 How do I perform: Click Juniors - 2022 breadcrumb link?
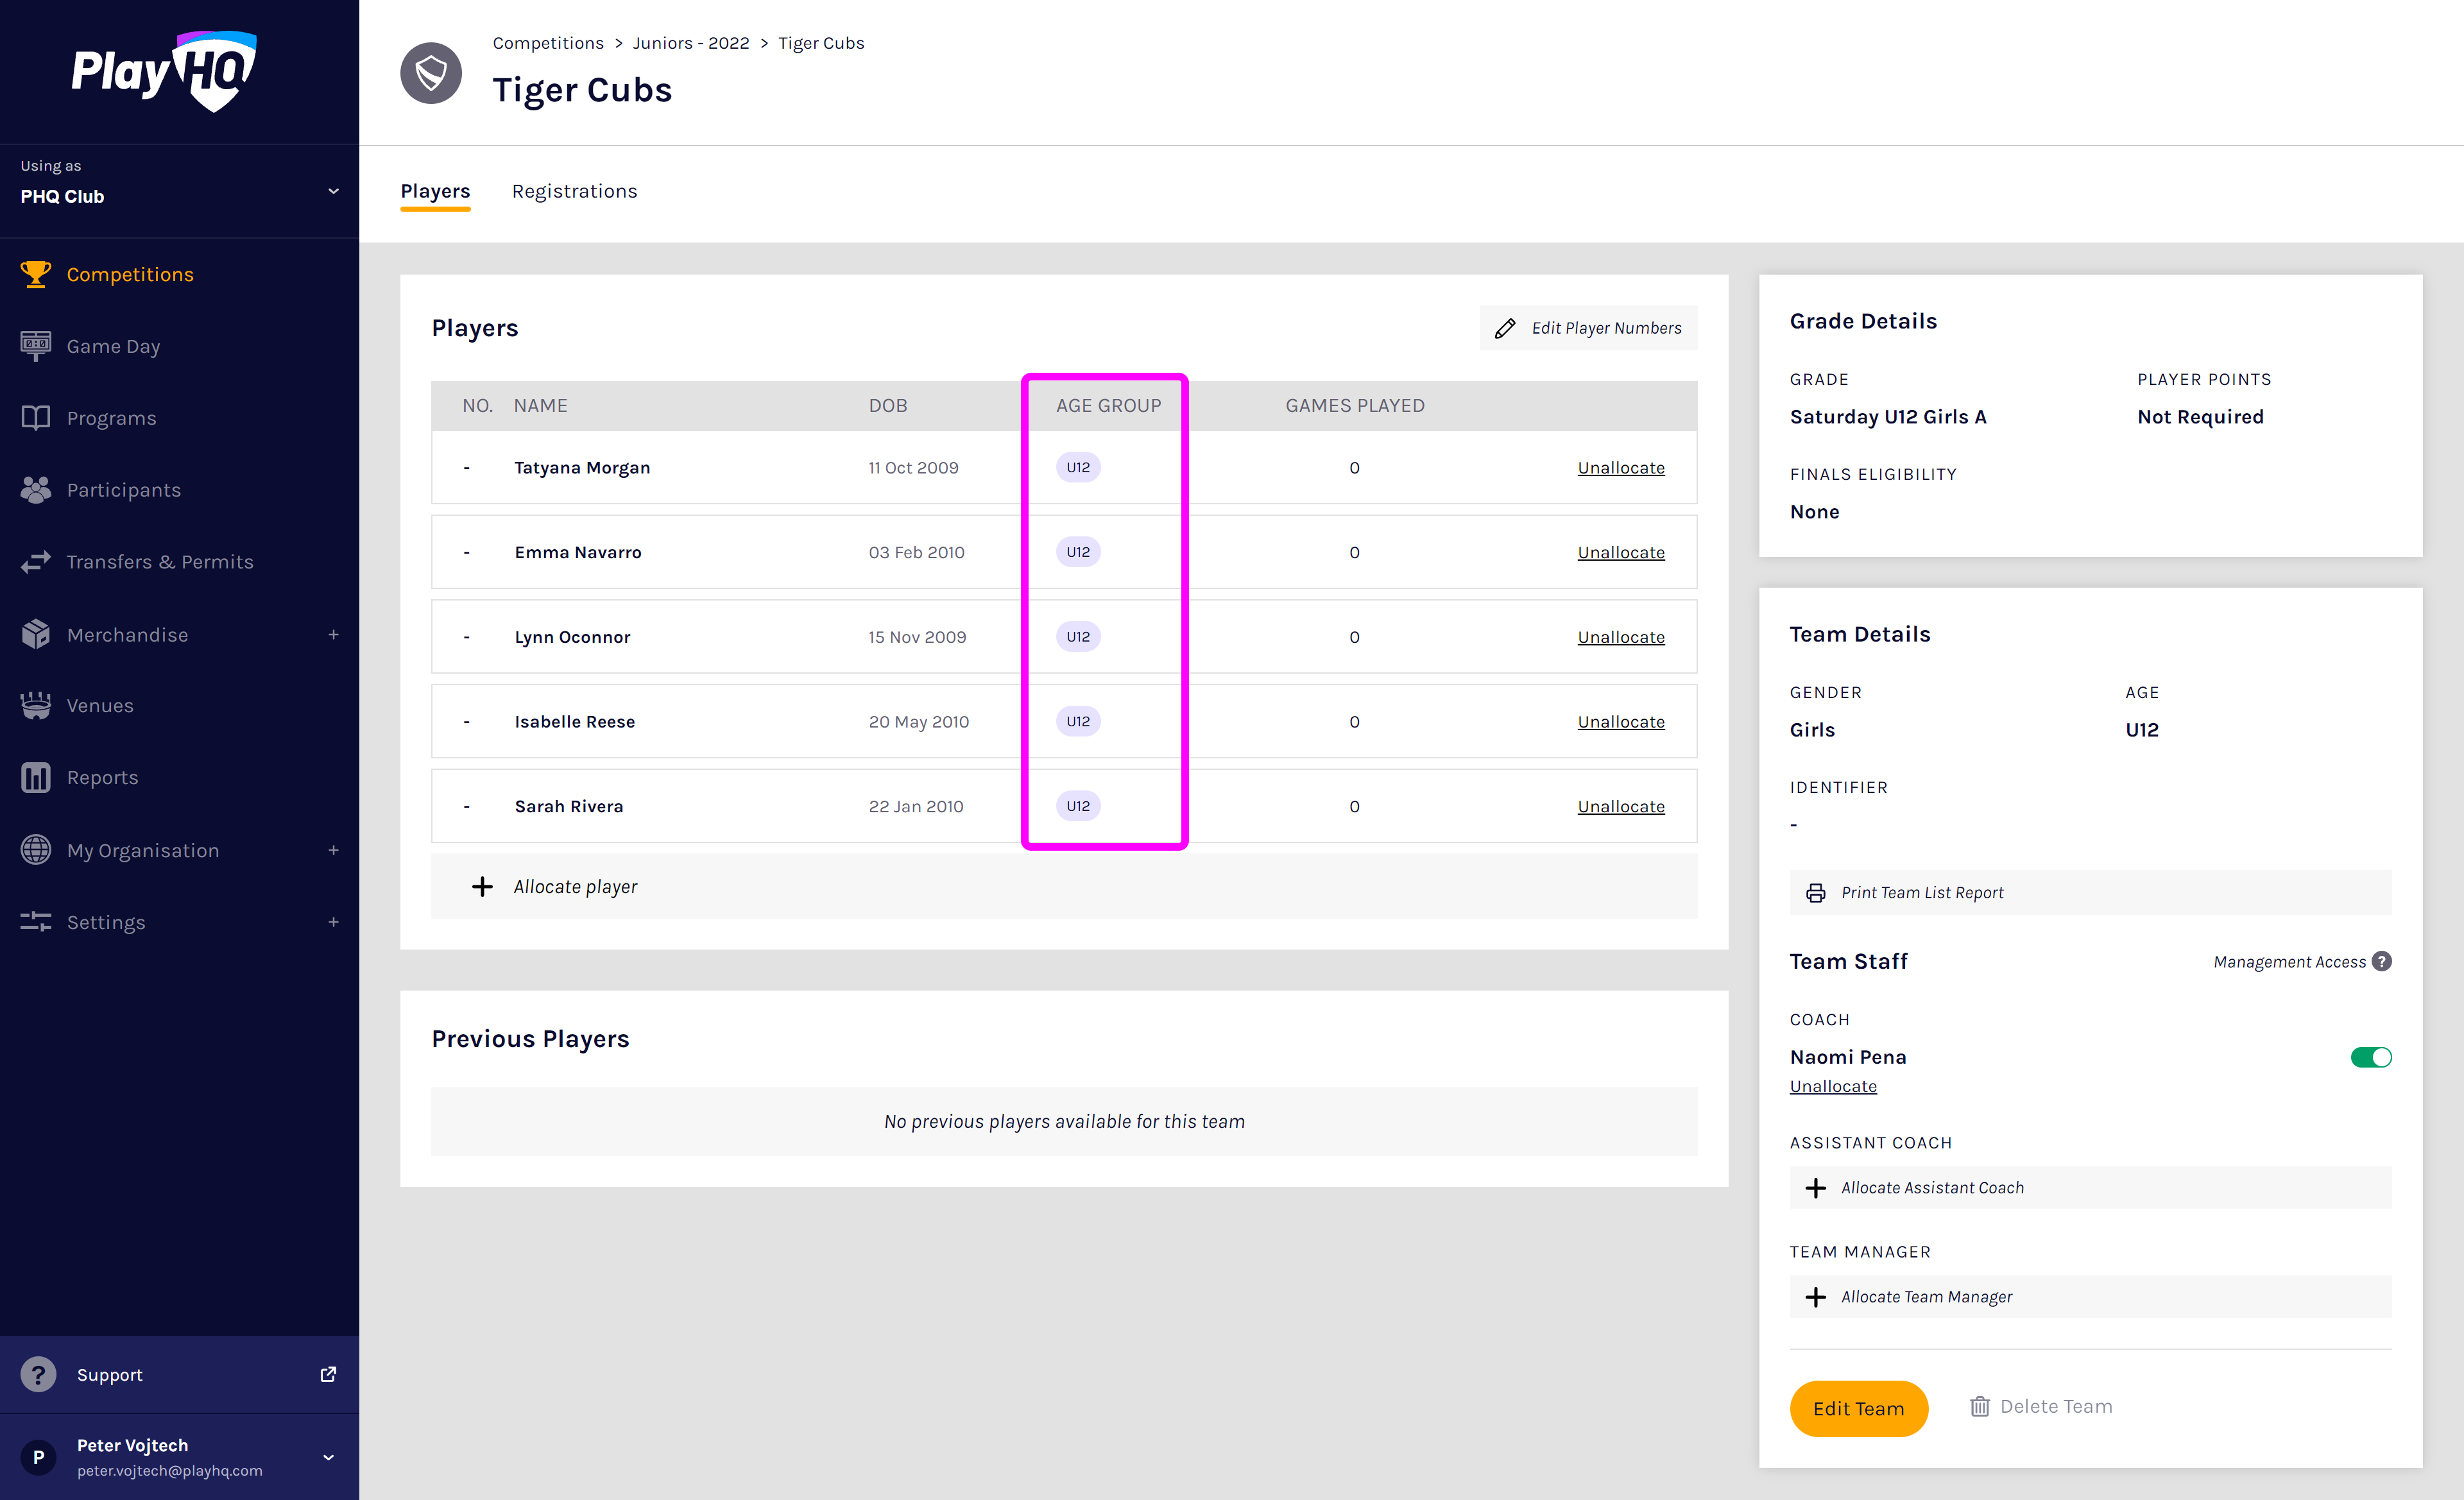690,43
